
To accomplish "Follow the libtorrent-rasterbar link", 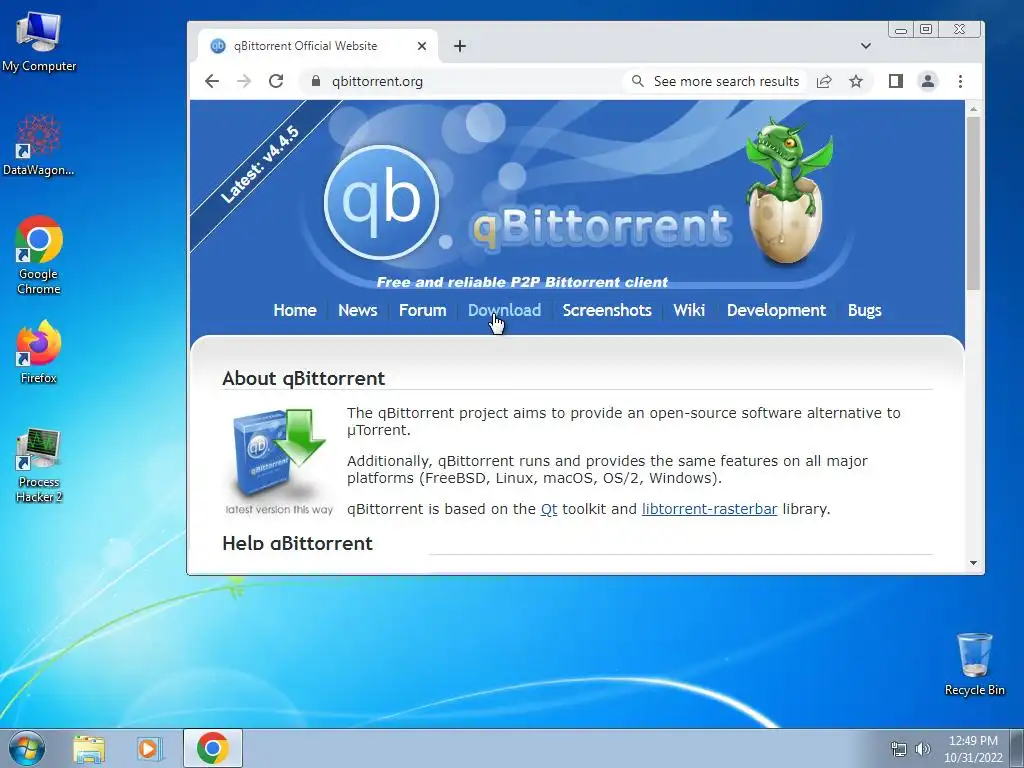I will click(x=709, y=509).
